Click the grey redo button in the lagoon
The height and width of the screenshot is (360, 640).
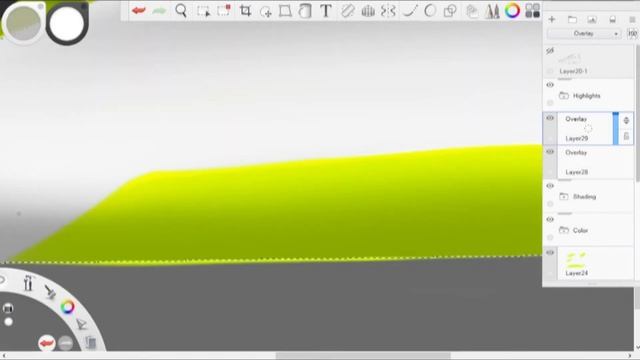pos(66,343)
